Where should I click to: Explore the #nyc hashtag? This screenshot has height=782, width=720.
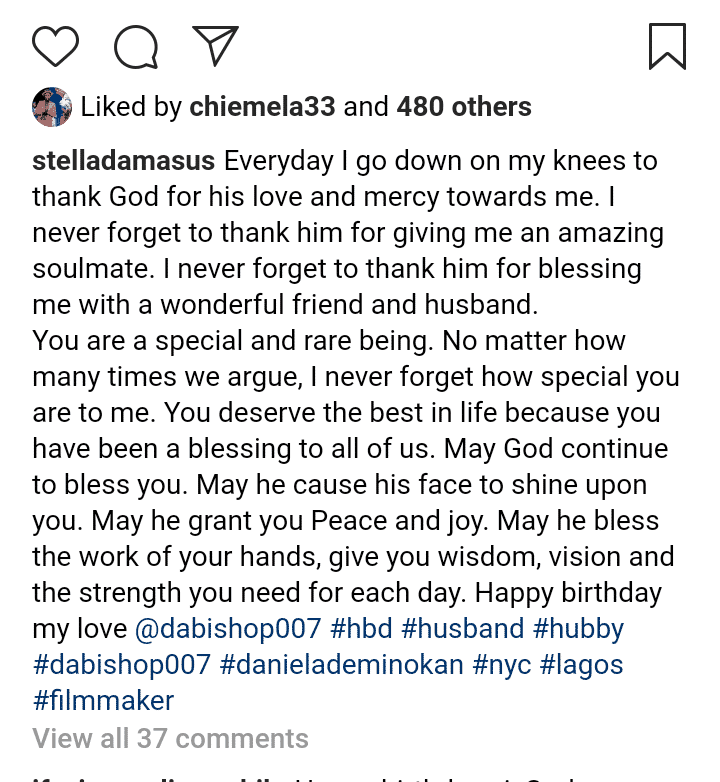(x=501, y=665)
